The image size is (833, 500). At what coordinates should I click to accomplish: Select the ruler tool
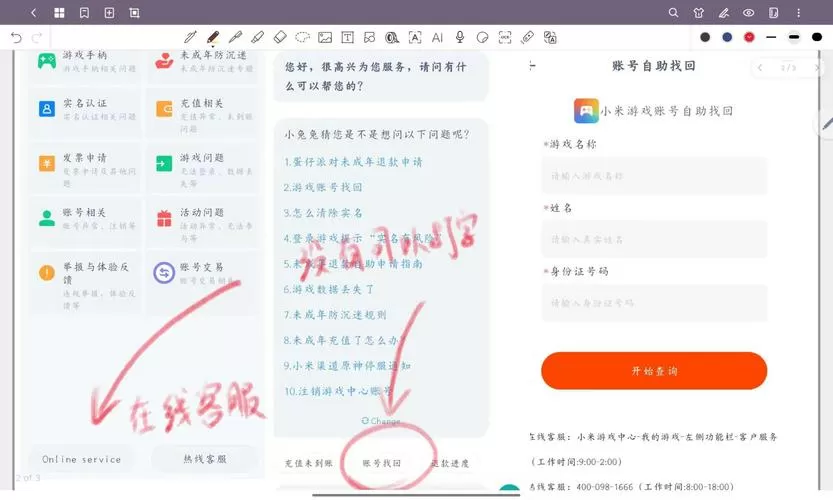click(x=528, y=37)
